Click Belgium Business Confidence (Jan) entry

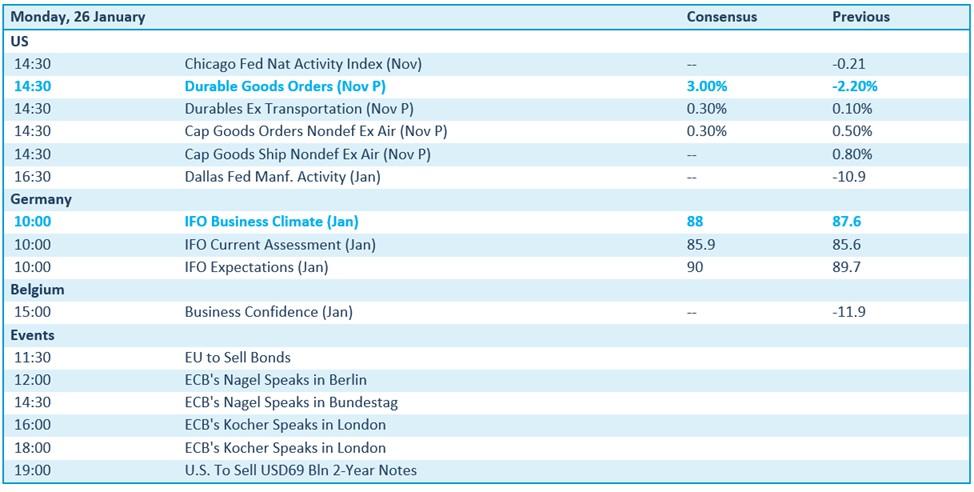(x=268, y=312)
